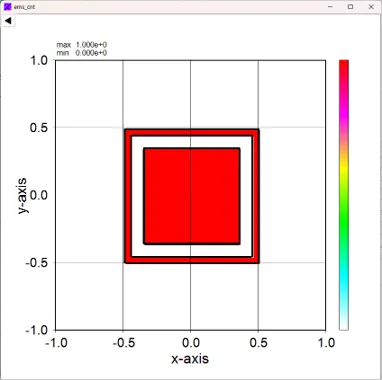Click the y-axis label text
The width and height of the screenshot is (382, 380).
pyautogui.click(x=23, y=196)
